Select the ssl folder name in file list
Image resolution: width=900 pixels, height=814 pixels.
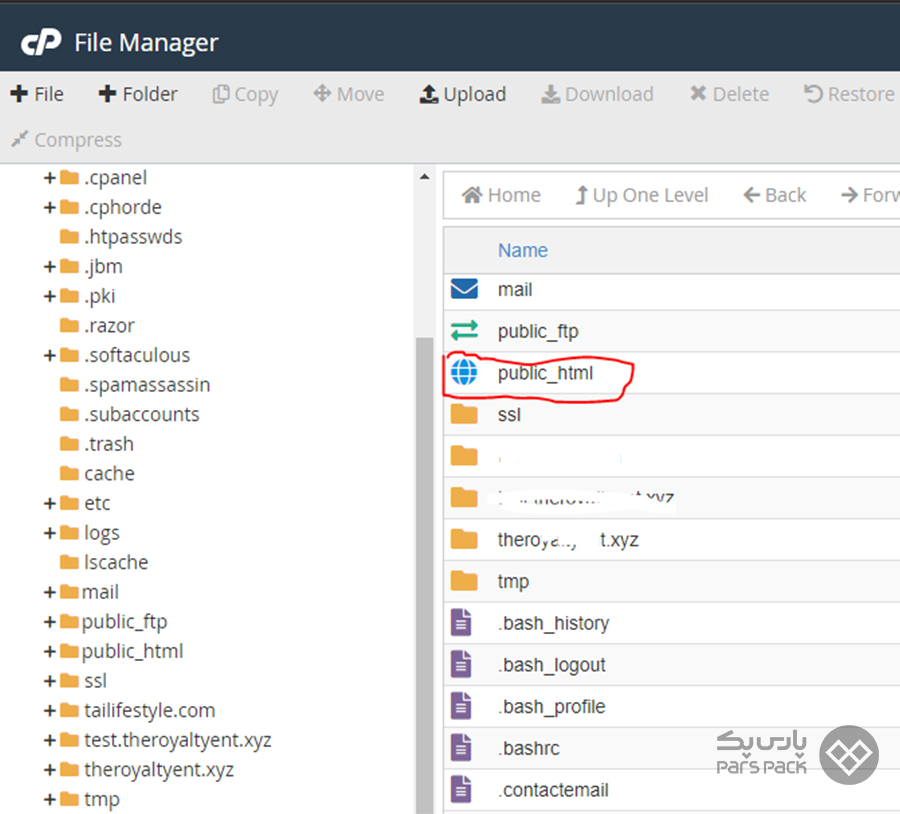509,414
